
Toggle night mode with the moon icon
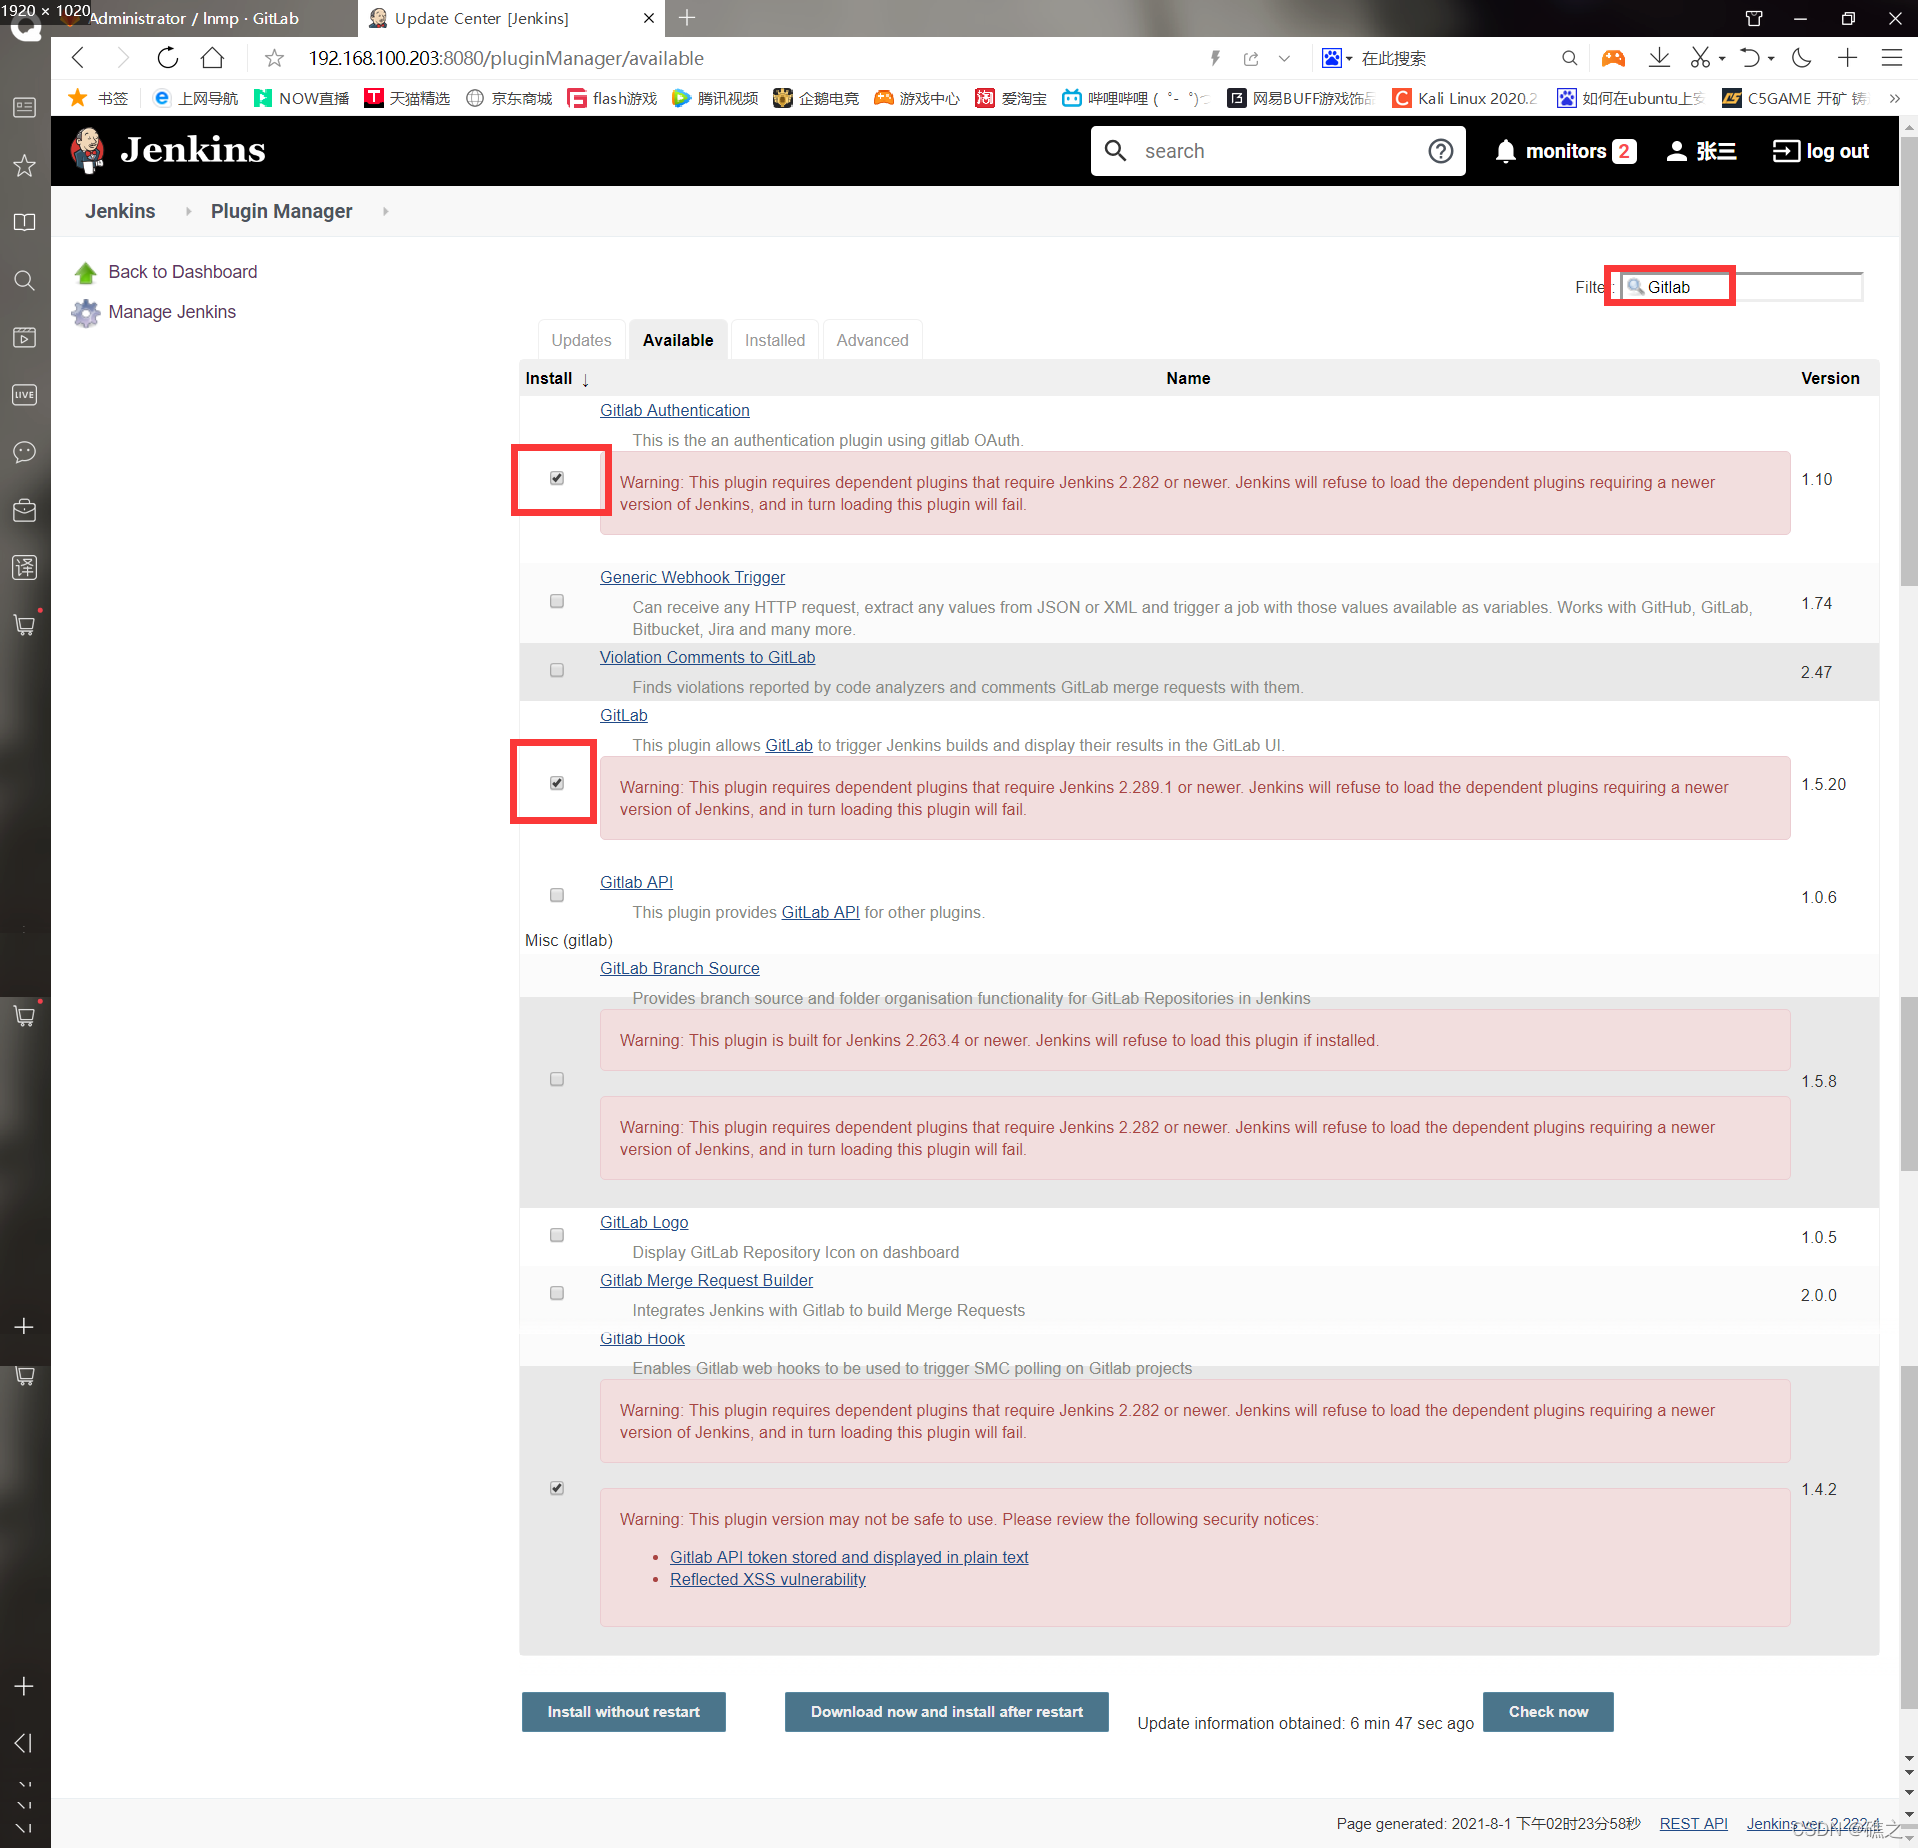point(1802,58)
